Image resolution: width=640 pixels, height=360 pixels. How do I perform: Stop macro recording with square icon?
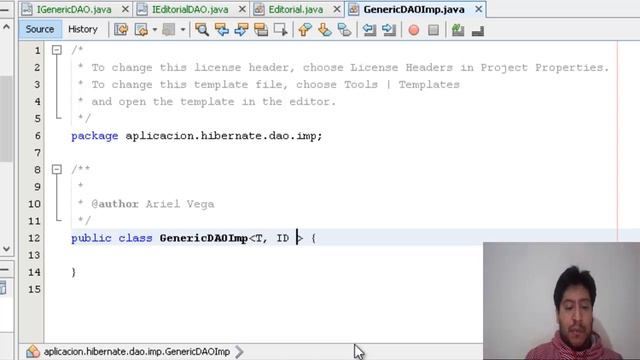click(433, 30)
